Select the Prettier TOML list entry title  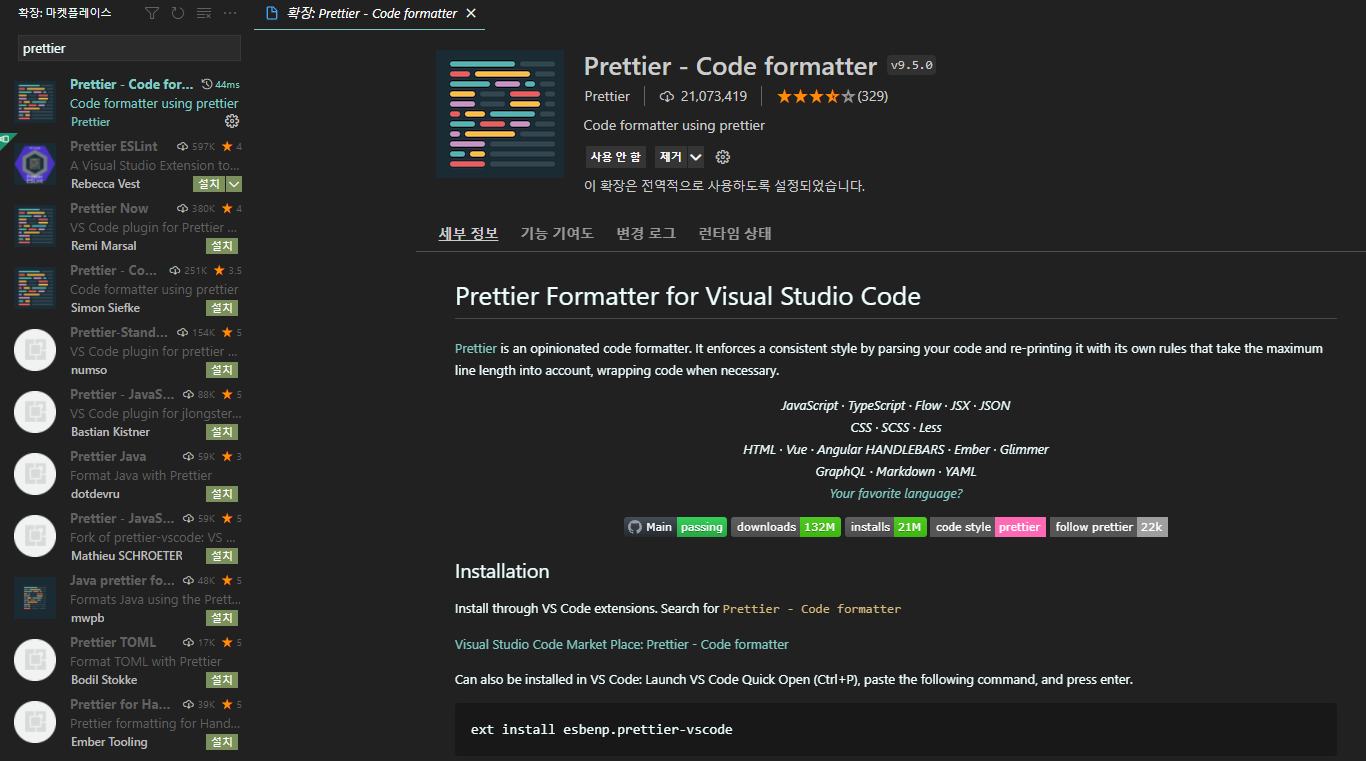pyautogui.click(x=113, y=642)
